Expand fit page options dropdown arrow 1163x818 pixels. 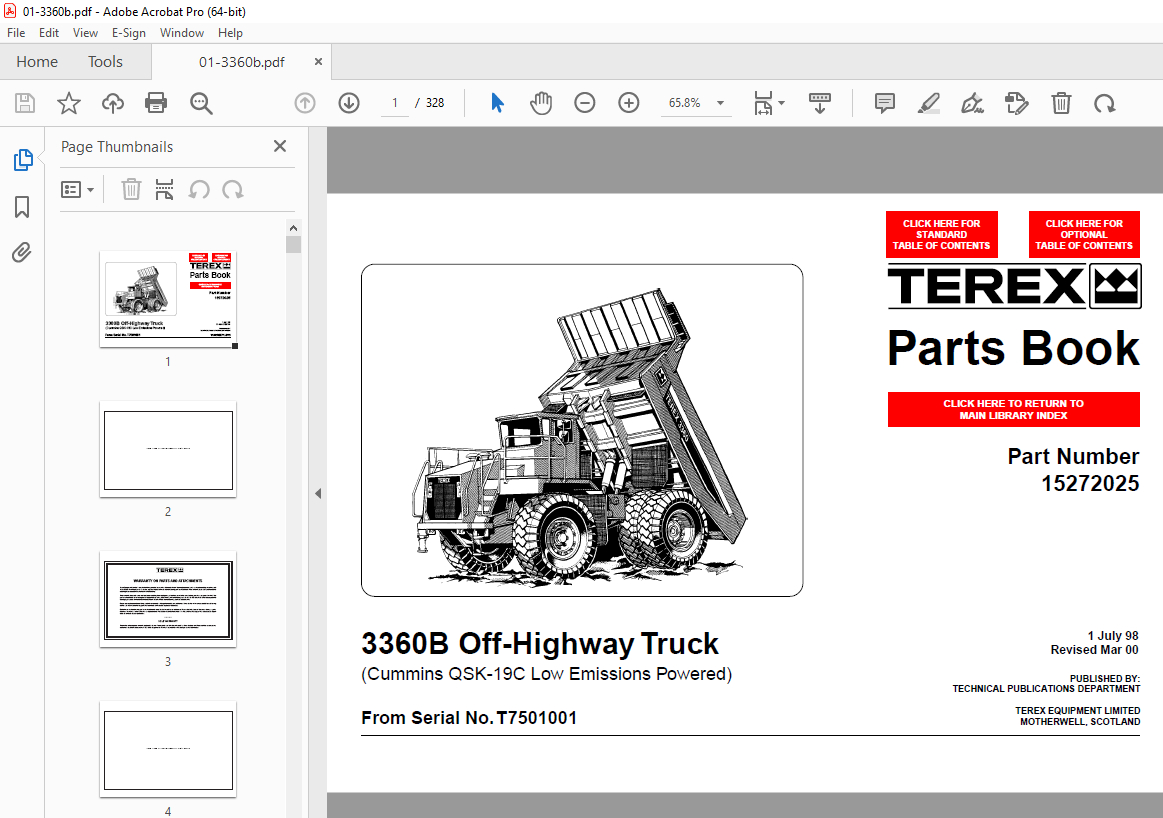pos(781,103)
